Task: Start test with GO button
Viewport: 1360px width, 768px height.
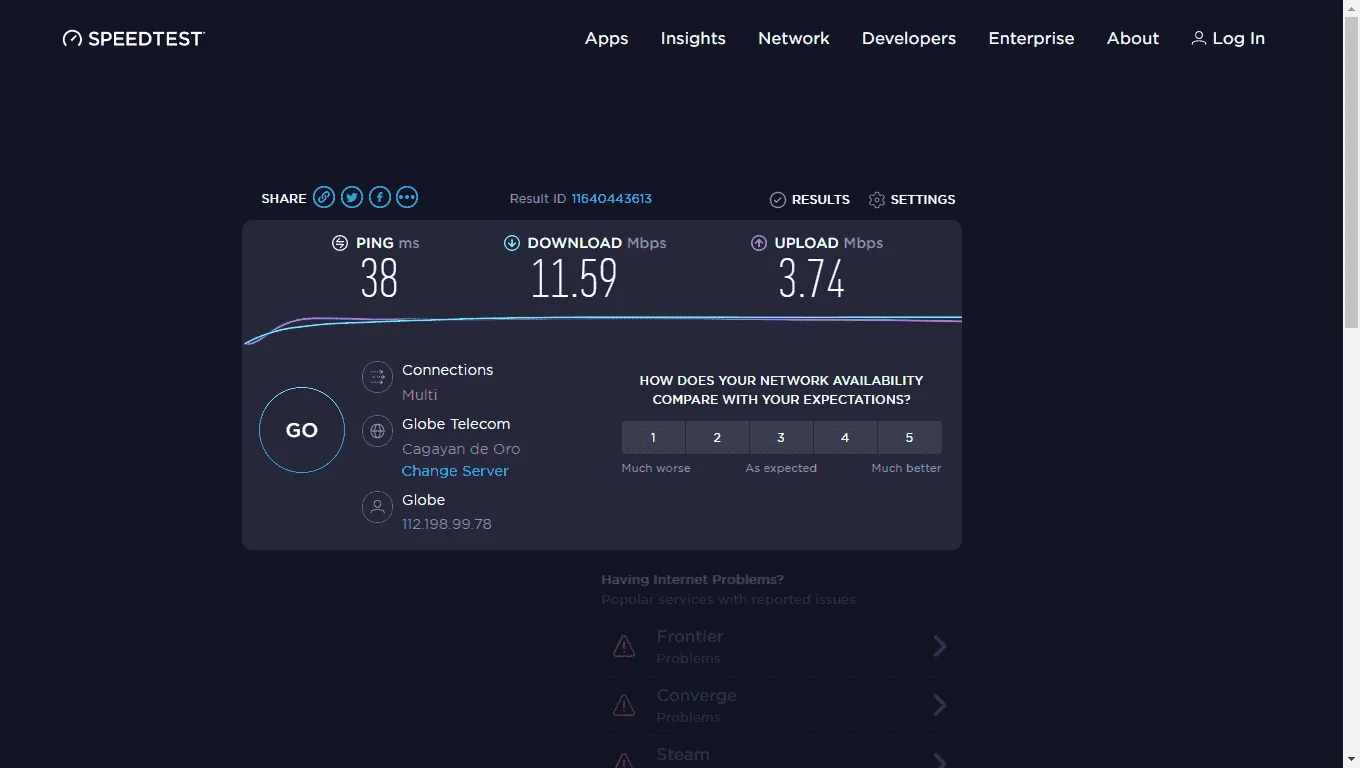Action: [x=302, y=430]
